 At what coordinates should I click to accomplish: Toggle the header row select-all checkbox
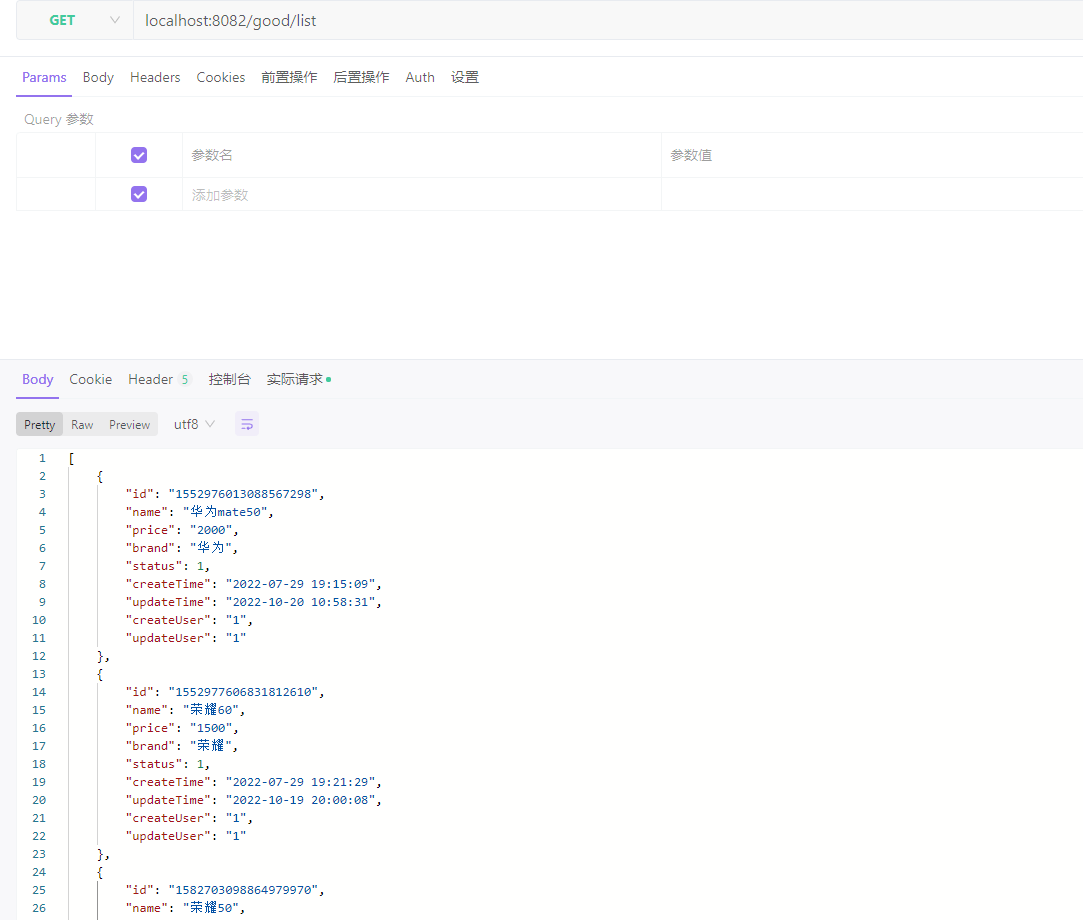[139, 155]
